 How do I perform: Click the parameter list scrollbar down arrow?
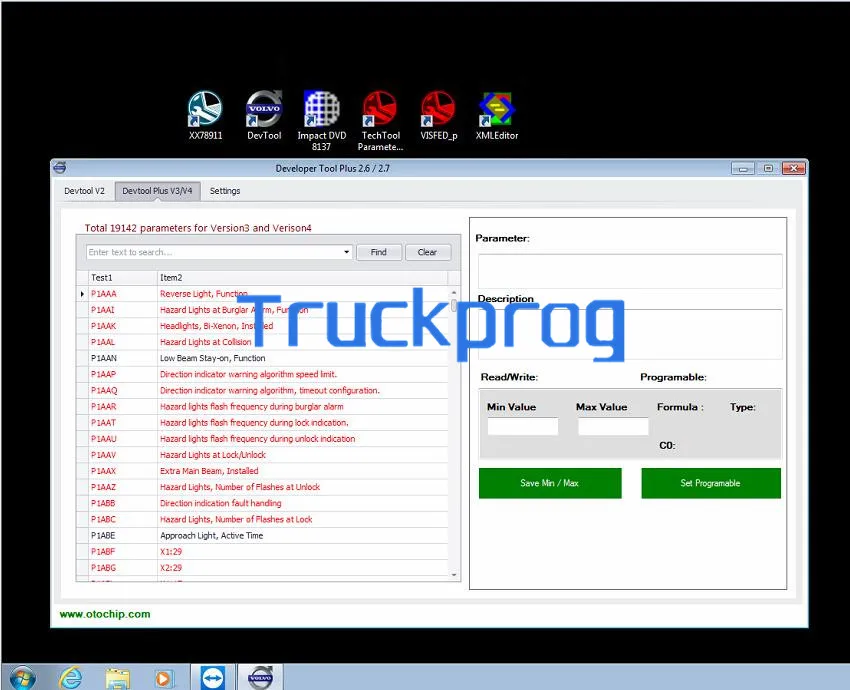[x=454, y=575]
